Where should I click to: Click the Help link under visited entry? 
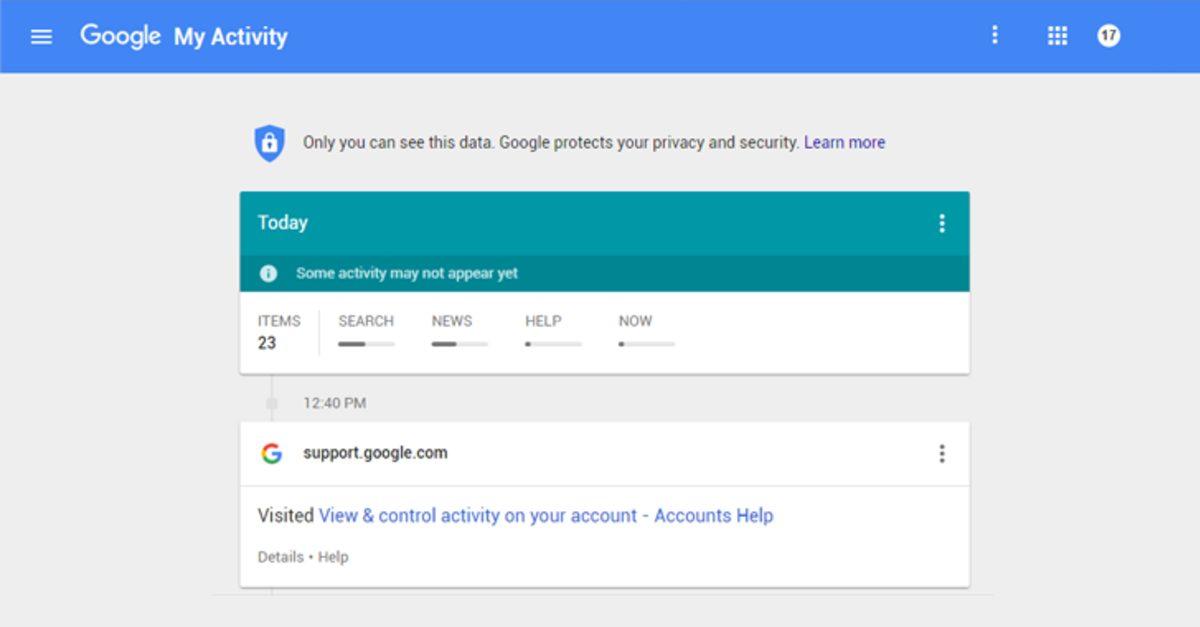tap(333, 557)
